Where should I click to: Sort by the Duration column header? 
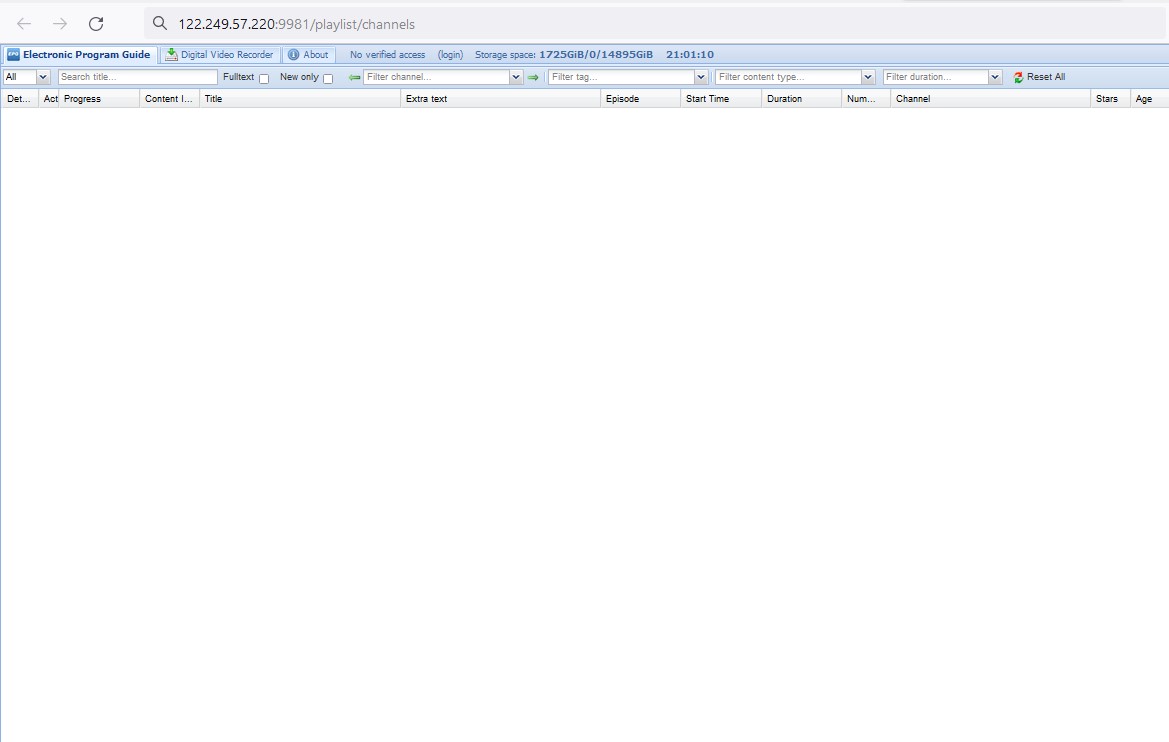(801, 98)
